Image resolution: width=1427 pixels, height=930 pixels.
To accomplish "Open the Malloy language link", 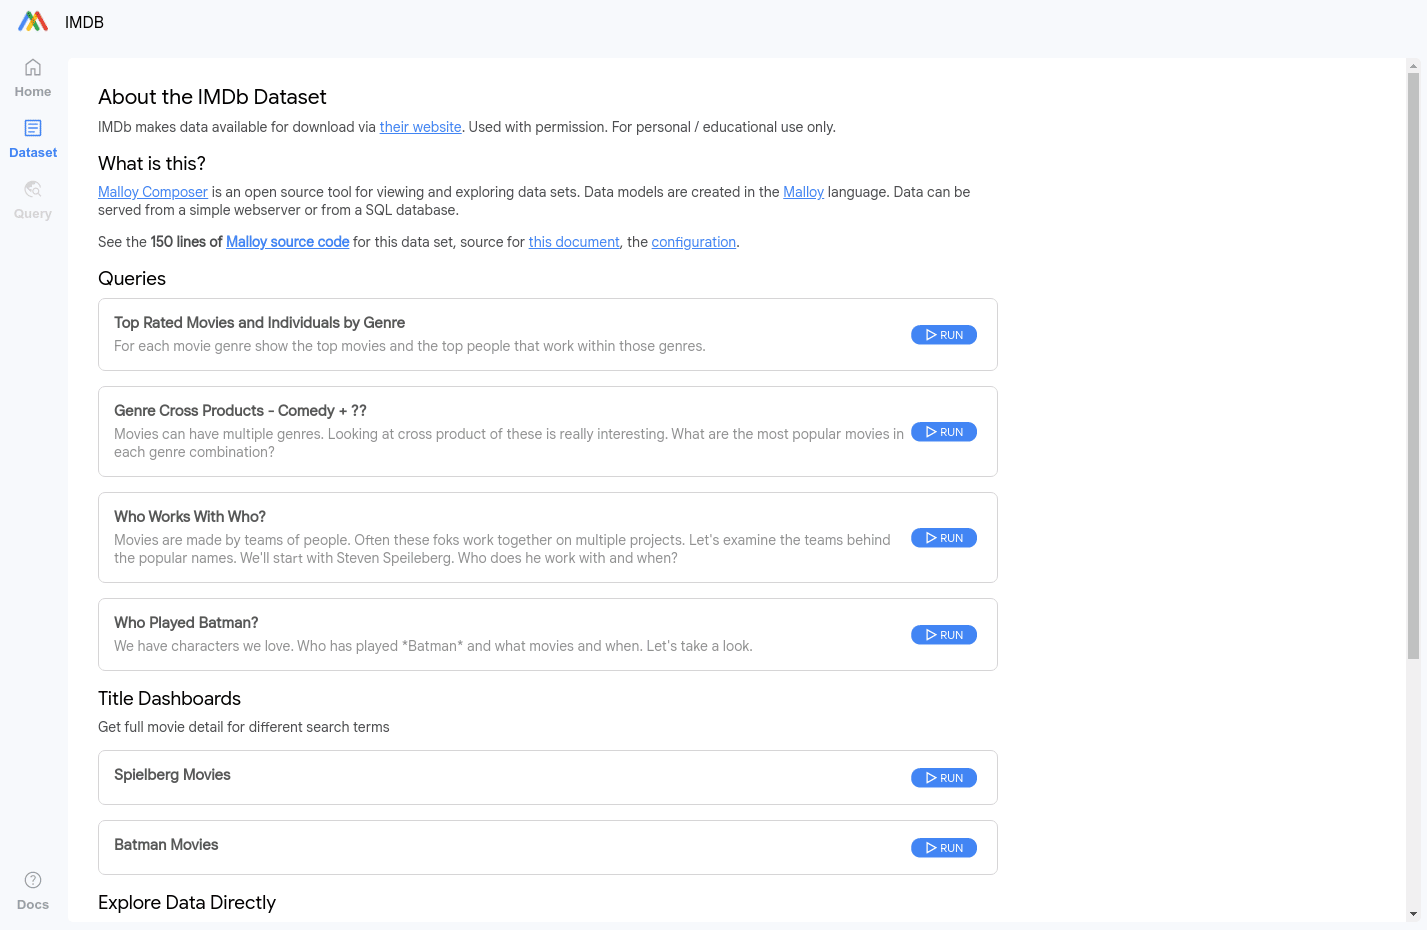I will click(803, 192).
